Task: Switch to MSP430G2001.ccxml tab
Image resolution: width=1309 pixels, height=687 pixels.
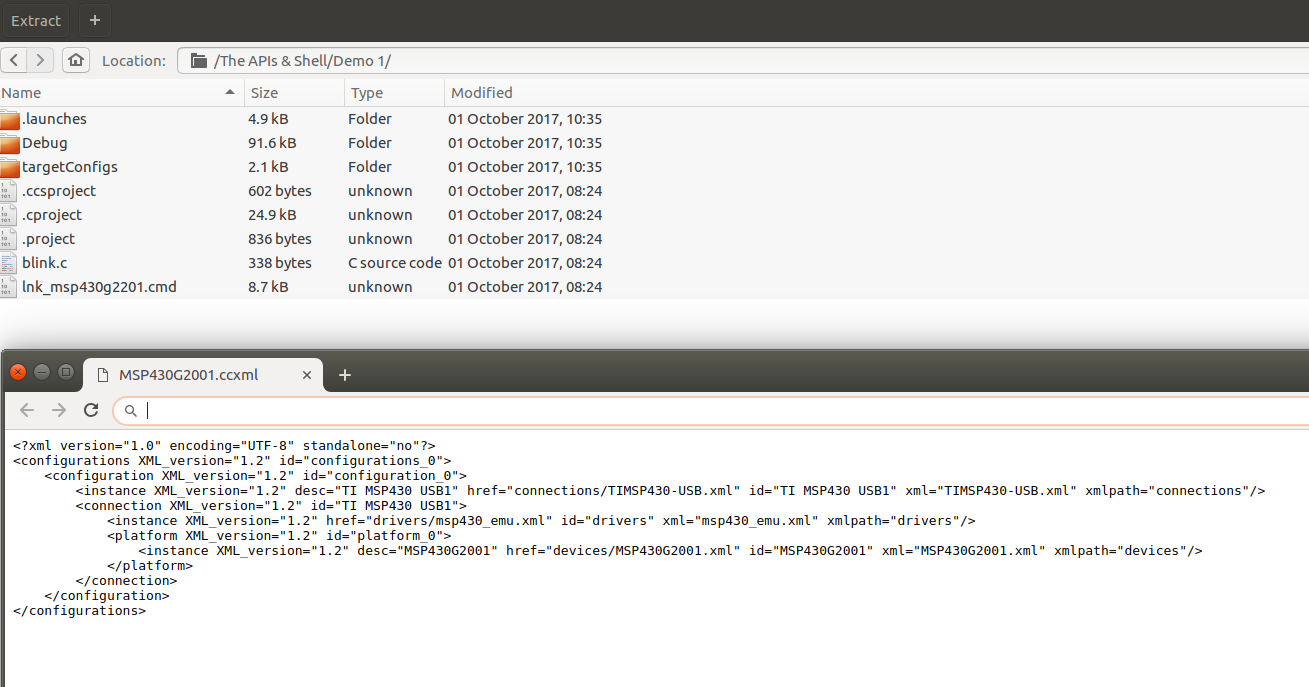Action: [x=188, y=375]
